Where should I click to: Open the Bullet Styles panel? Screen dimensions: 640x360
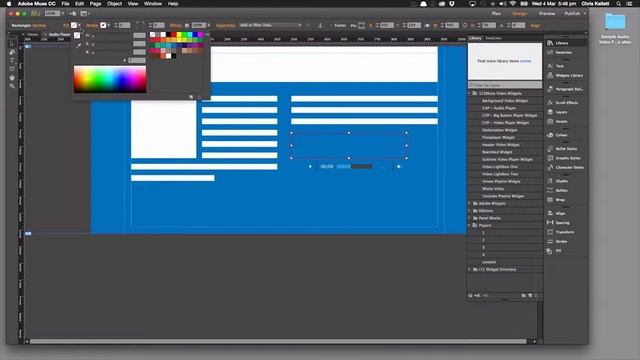(562, 149)
